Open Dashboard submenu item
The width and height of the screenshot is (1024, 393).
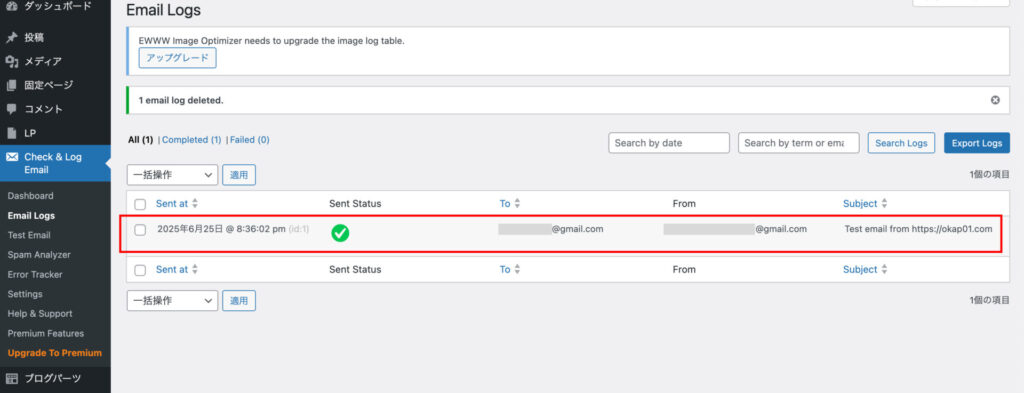(31, 196)
